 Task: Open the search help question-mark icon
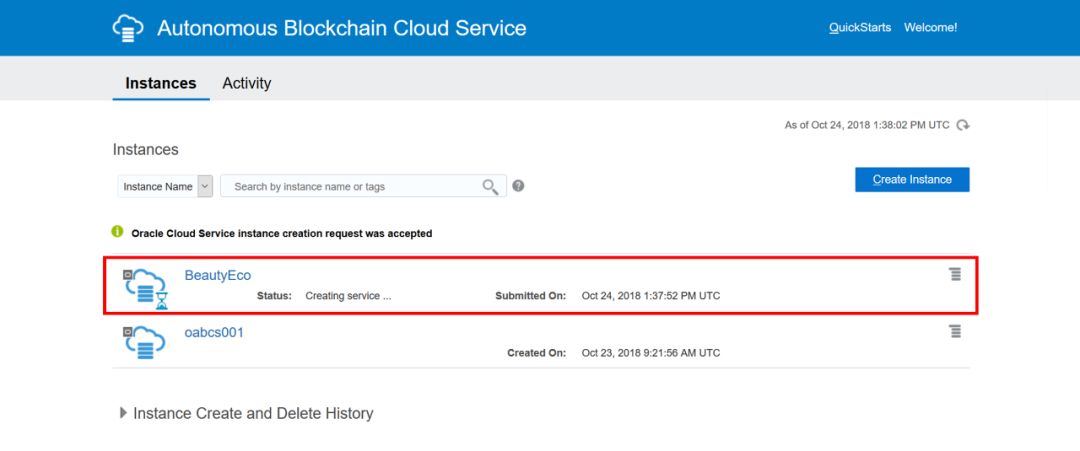click(x=518, y=186)
